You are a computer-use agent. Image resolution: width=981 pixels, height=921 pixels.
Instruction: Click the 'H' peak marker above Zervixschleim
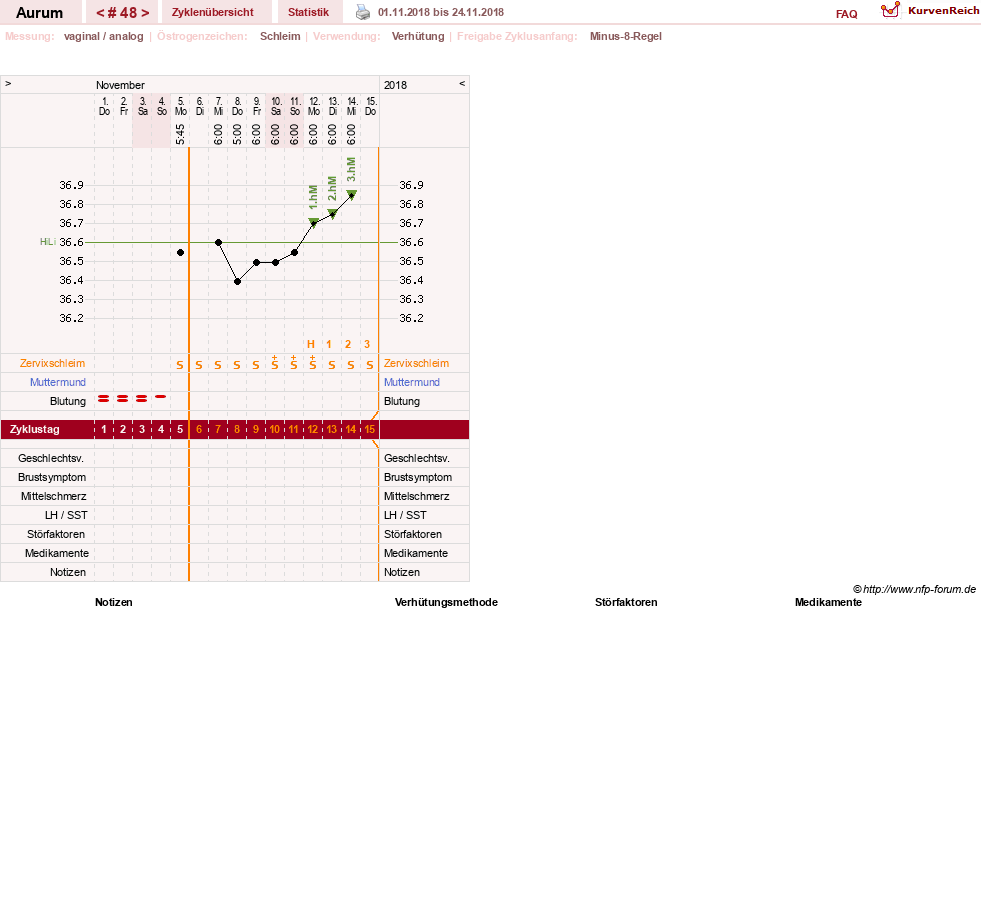311,344
